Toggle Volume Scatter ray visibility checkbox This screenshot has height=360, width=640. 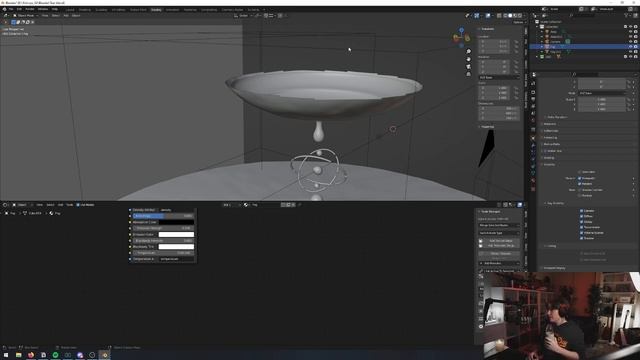point(582,233)
